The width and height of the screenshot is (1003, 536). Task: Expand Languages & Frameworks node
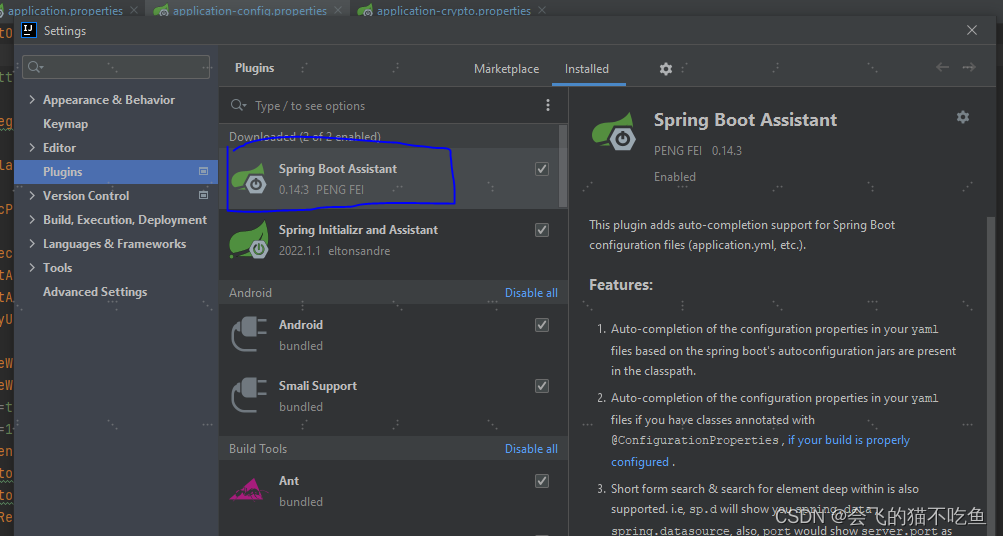coord(32,243)
